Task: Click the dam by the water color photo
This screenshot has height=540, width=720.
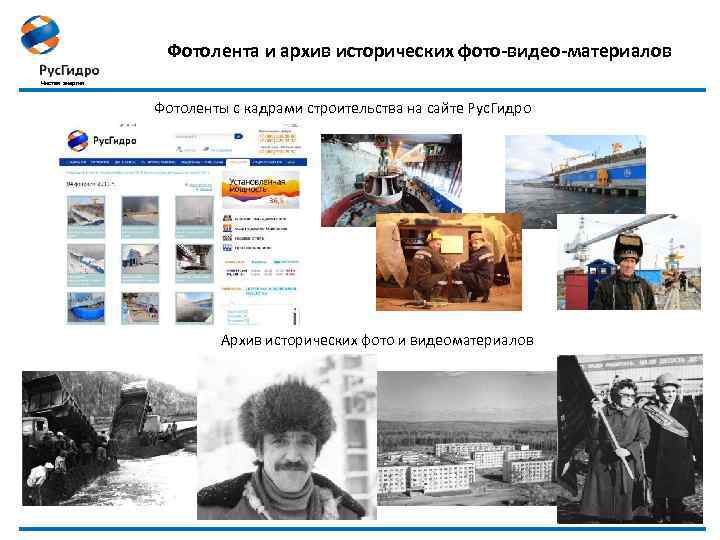Action: tap(575, 174)
